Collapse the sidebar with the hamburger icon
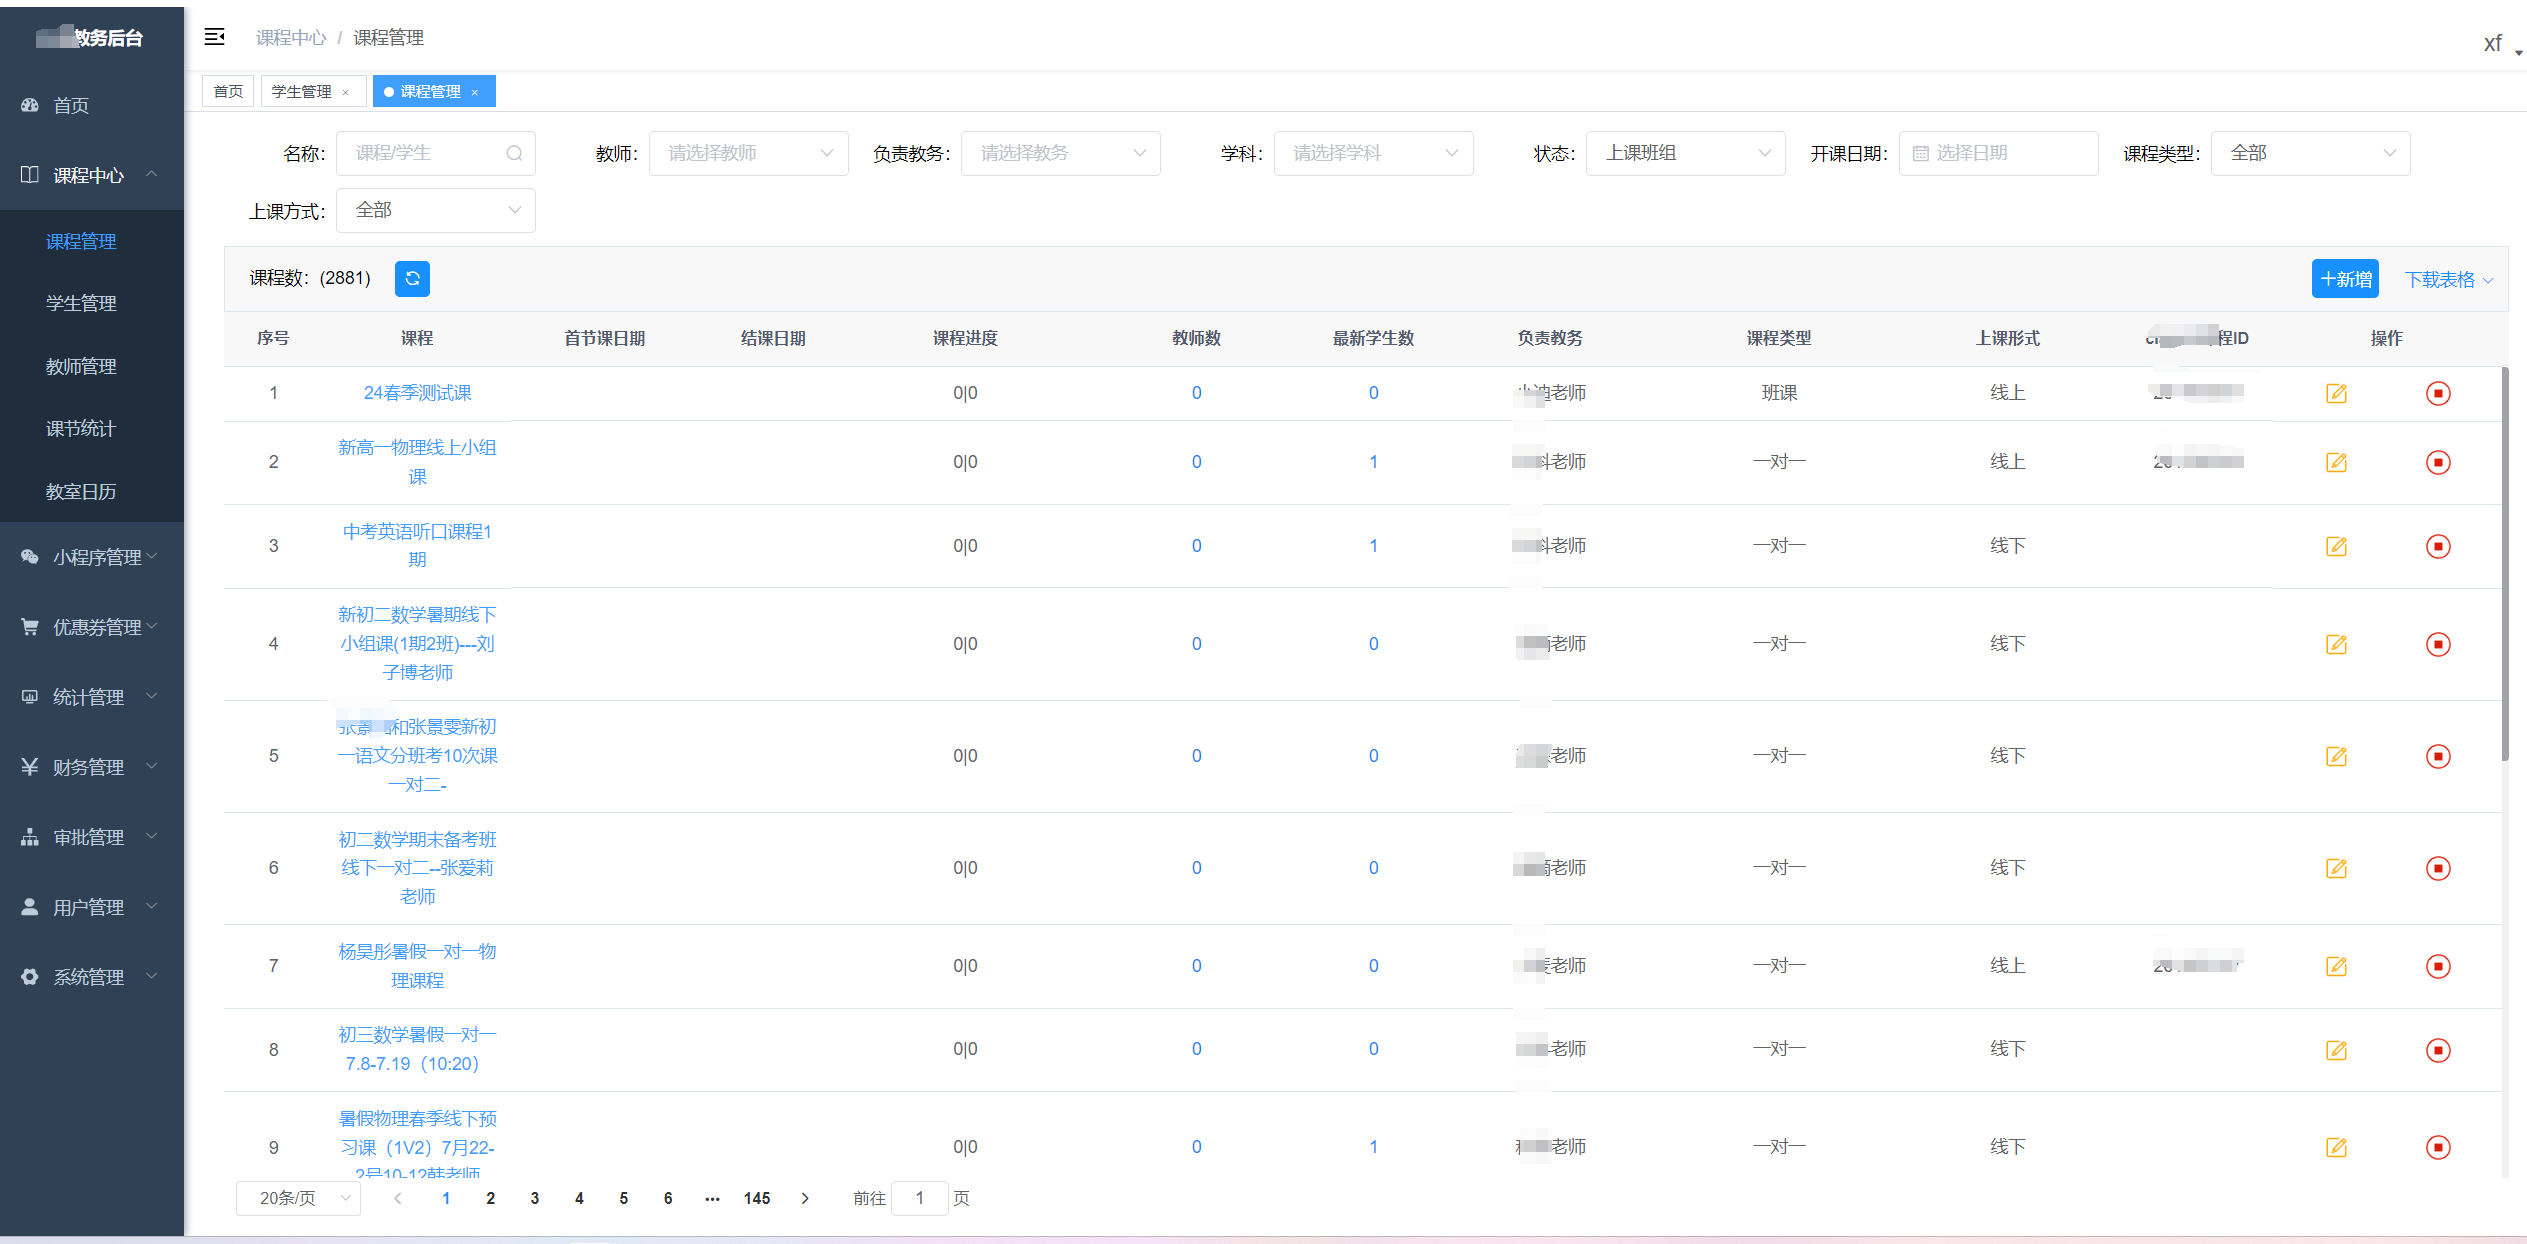The width and height of the screenshot is (2527, 1244). (x=214, y=37)
